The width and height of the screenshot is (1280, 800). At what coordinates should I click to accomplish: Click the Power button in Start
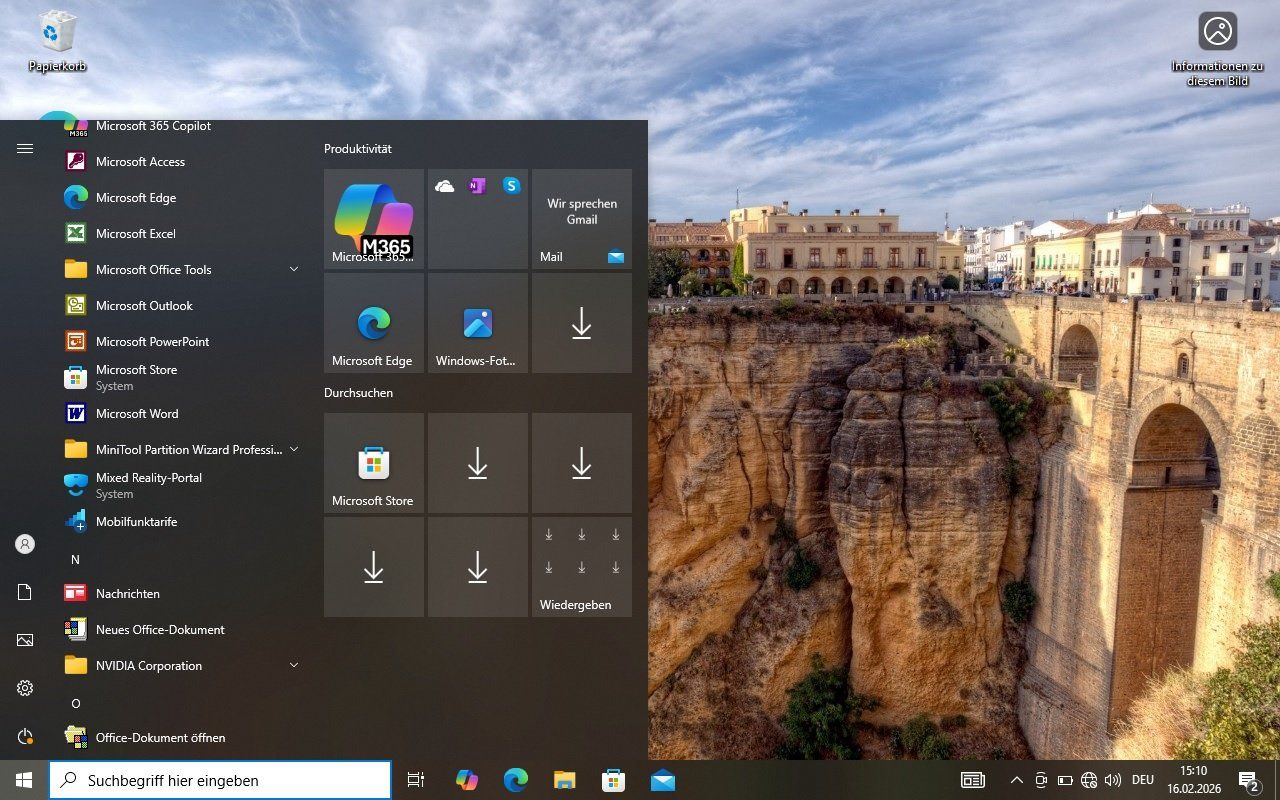25,736
